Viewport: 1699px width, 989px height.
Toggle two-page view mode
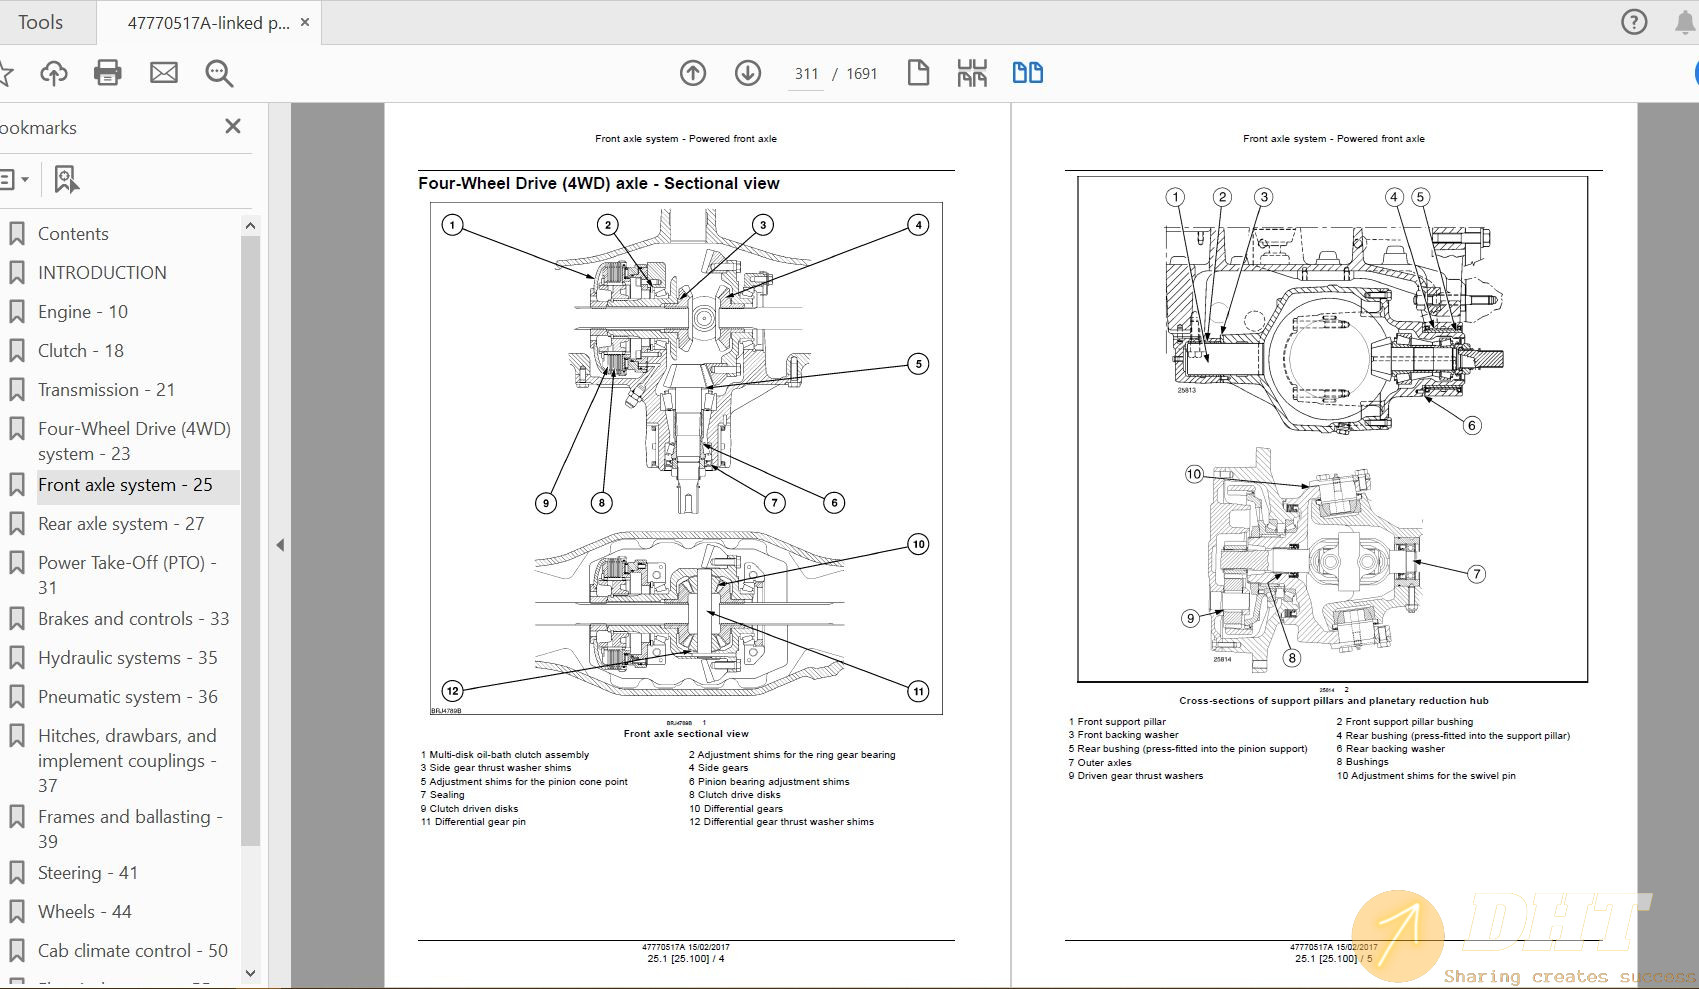[1027, 73]
